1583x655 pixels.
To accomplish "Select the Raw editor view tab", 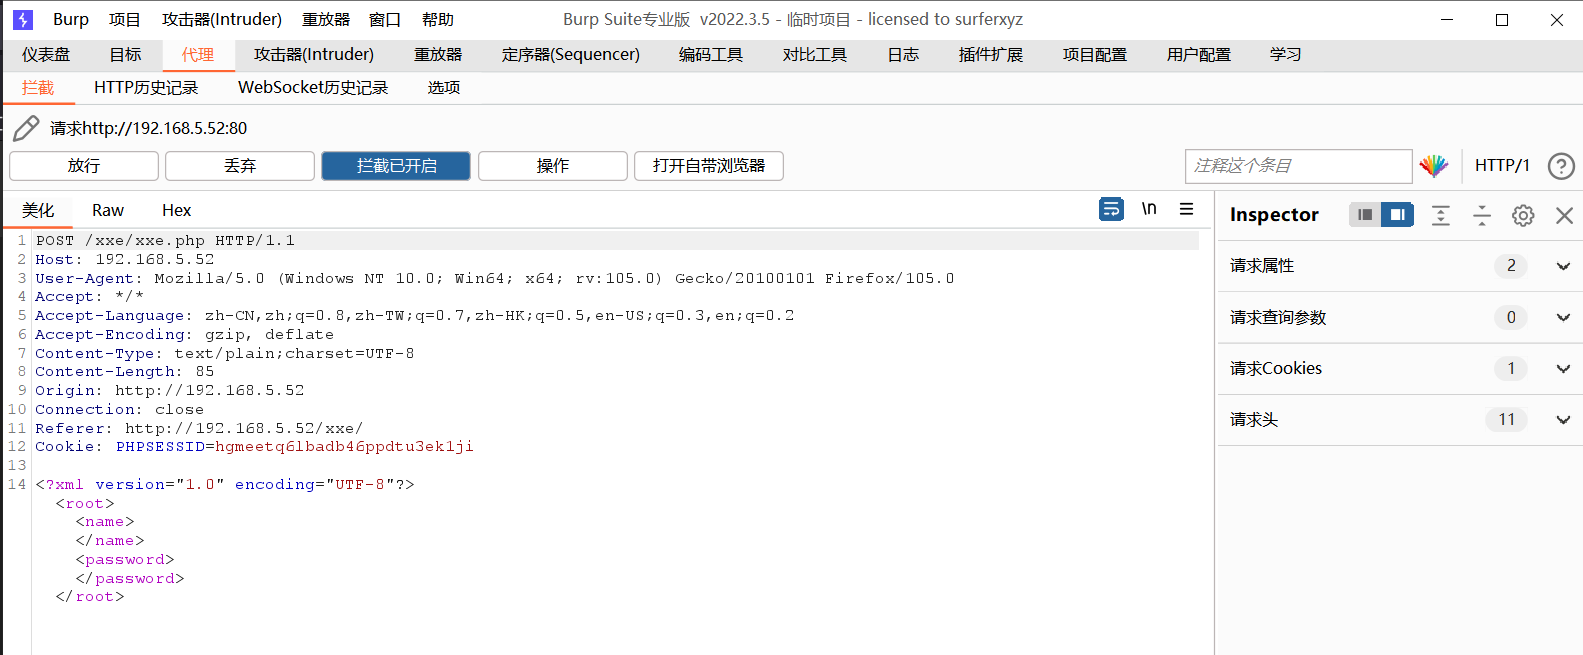I will tap(108, 210).
